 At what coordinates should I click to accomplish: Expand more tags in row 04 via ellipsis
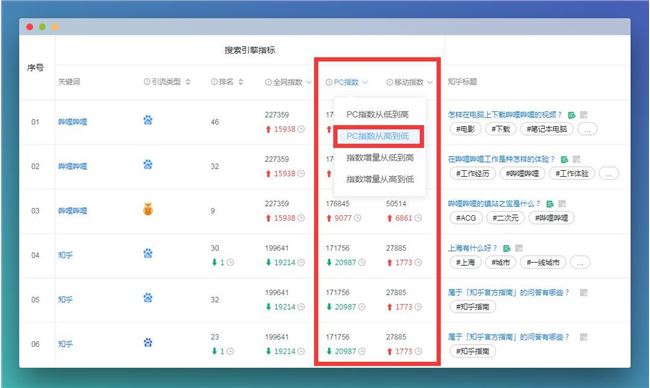tap(580, 262)
